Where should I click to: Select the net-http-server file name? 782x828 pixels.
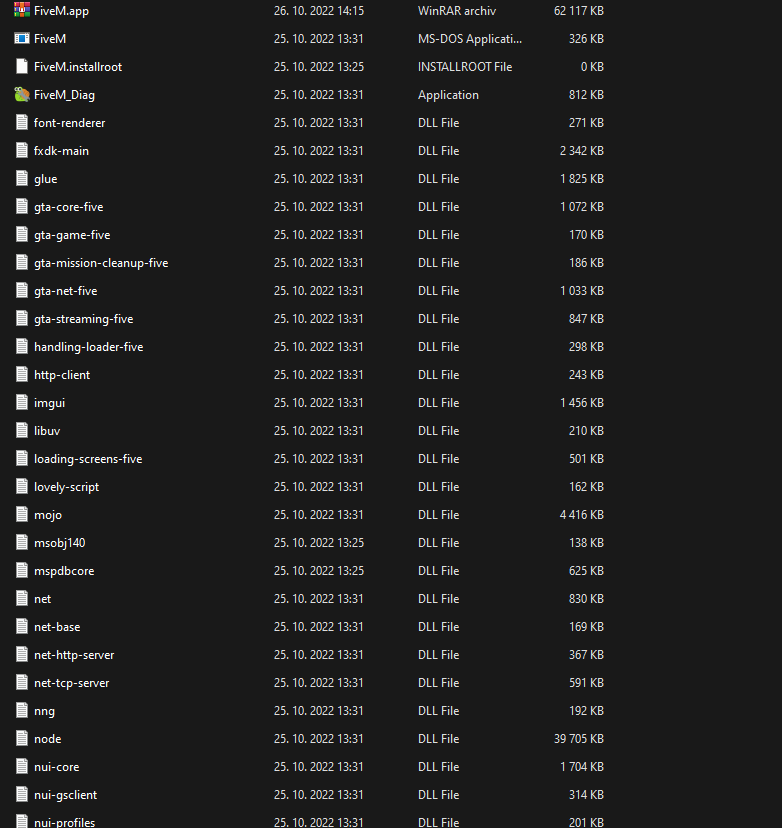pyautogui.click(x=74, y=655)
